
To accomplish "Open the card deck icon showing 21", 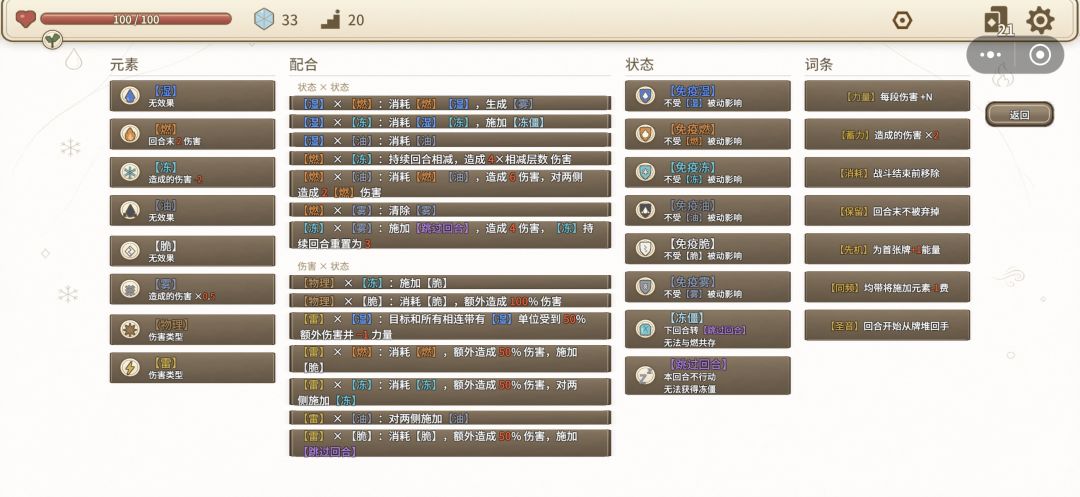I will [x=997, y=21].
